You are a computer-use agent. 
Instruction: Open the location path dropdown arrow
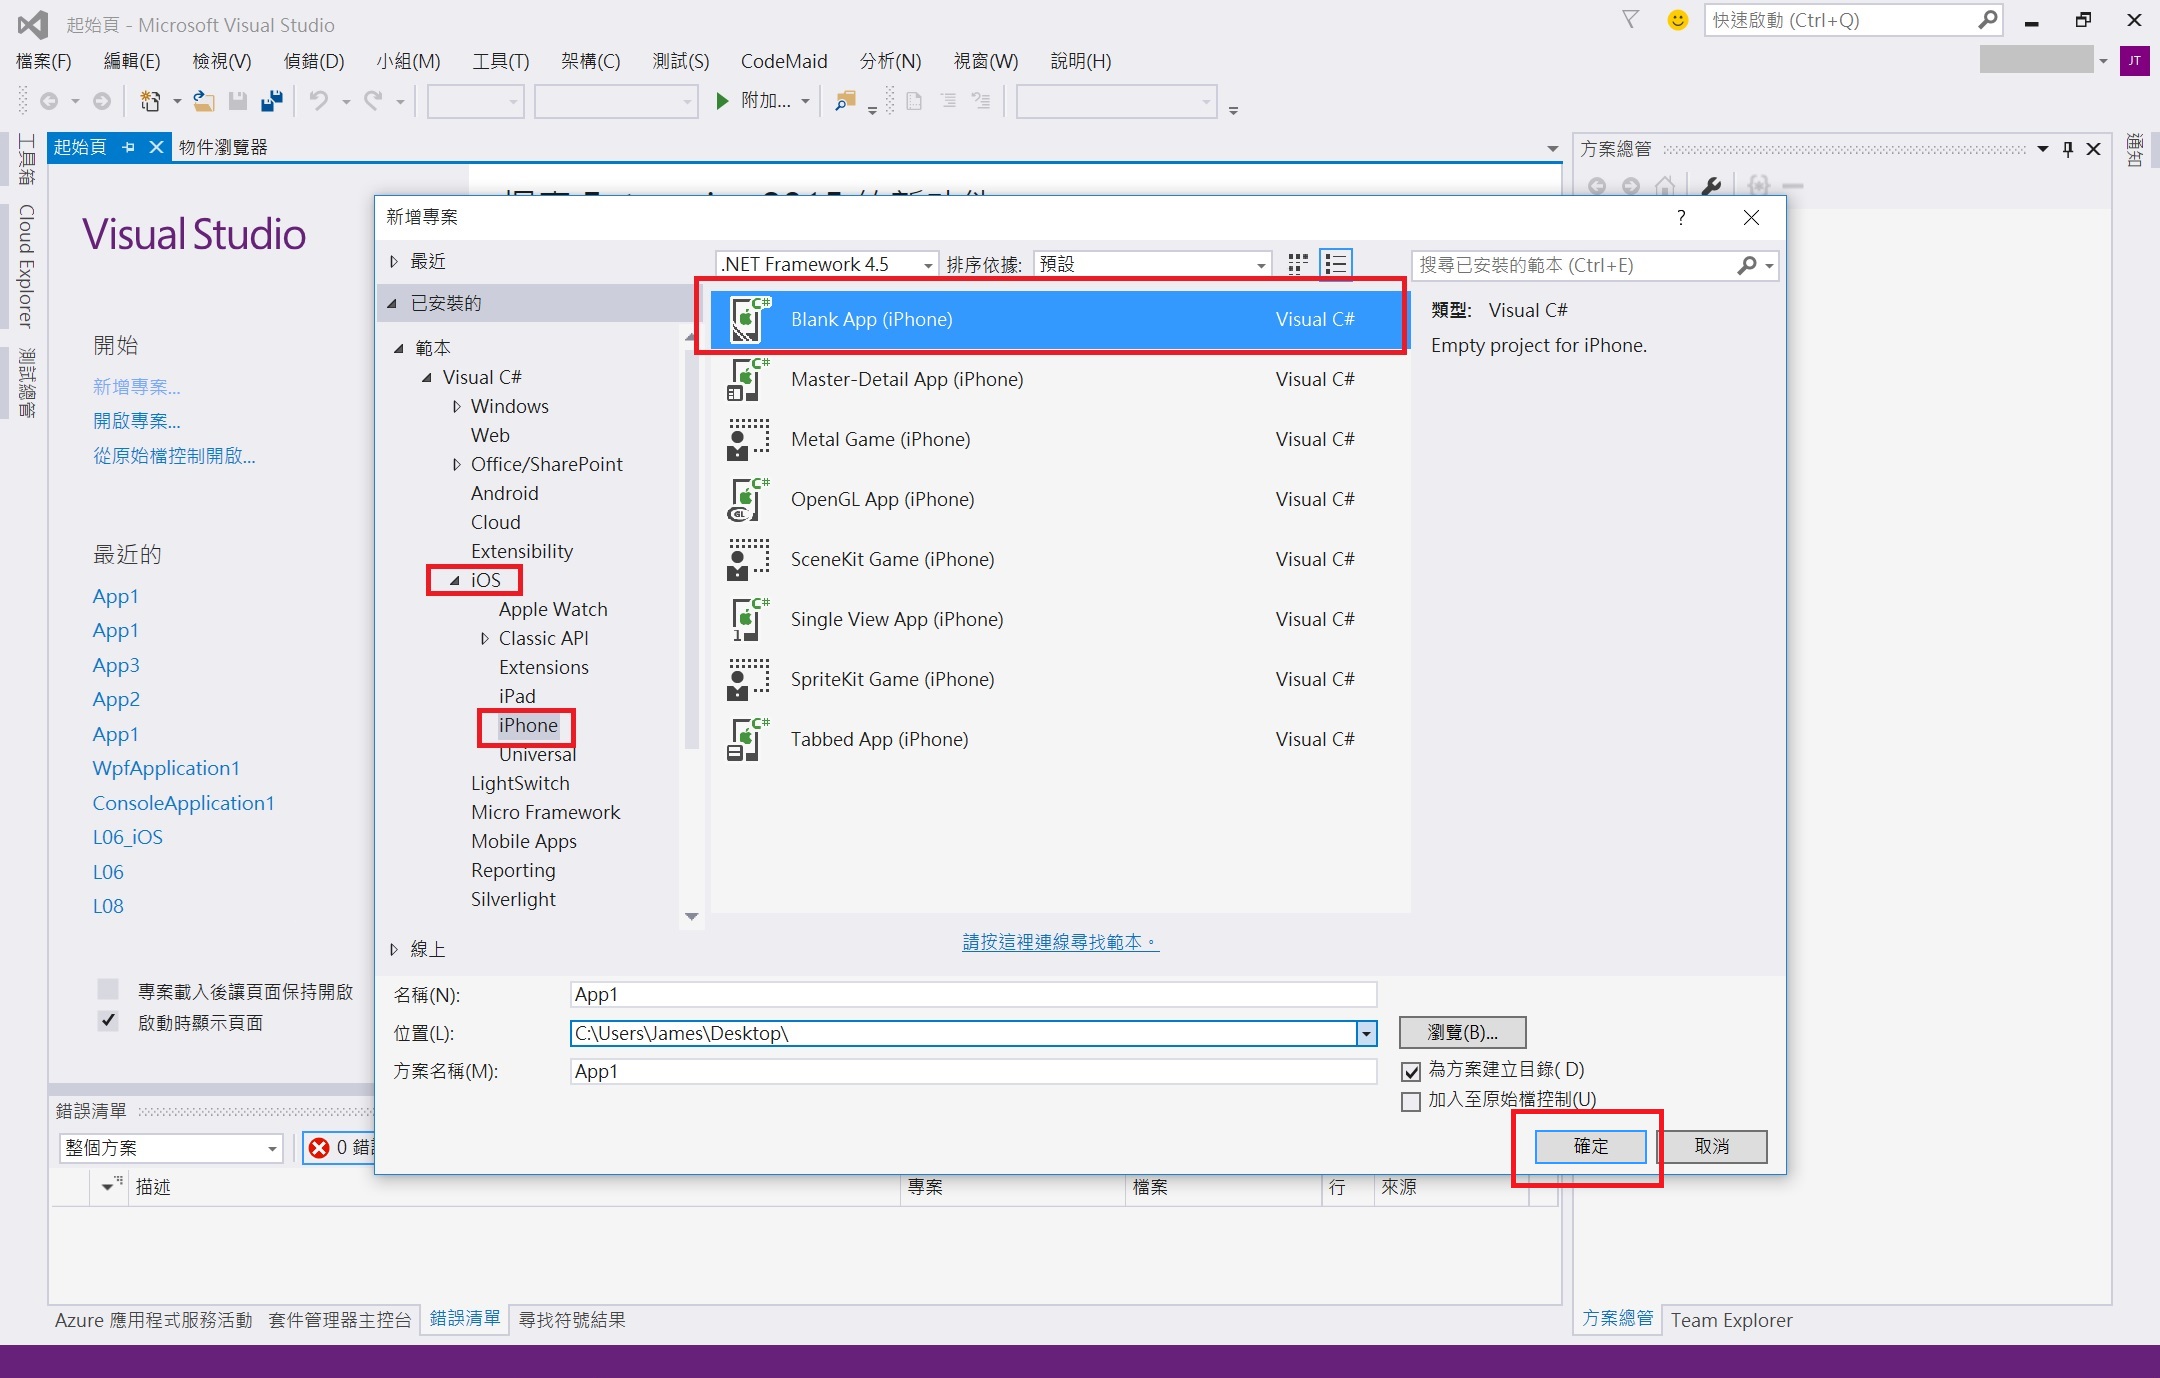[1366, 1033]
